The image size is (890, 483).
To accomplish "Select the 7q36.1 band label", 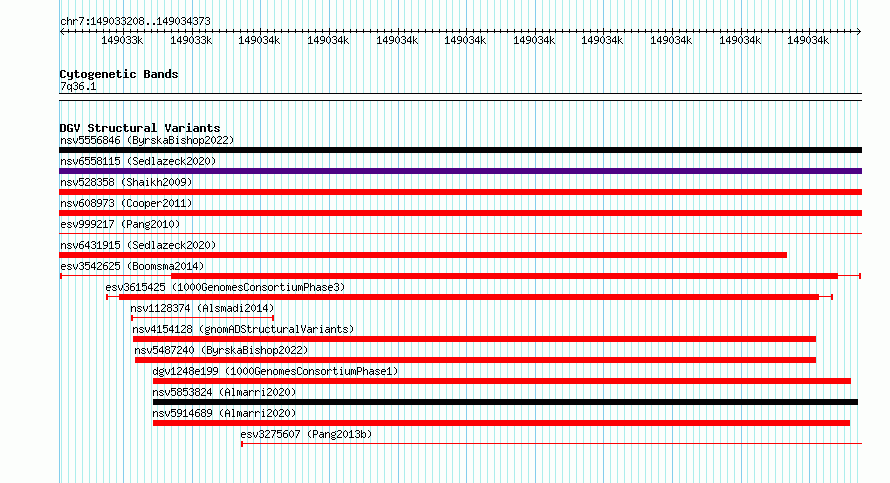I will [x=78, y=86].
